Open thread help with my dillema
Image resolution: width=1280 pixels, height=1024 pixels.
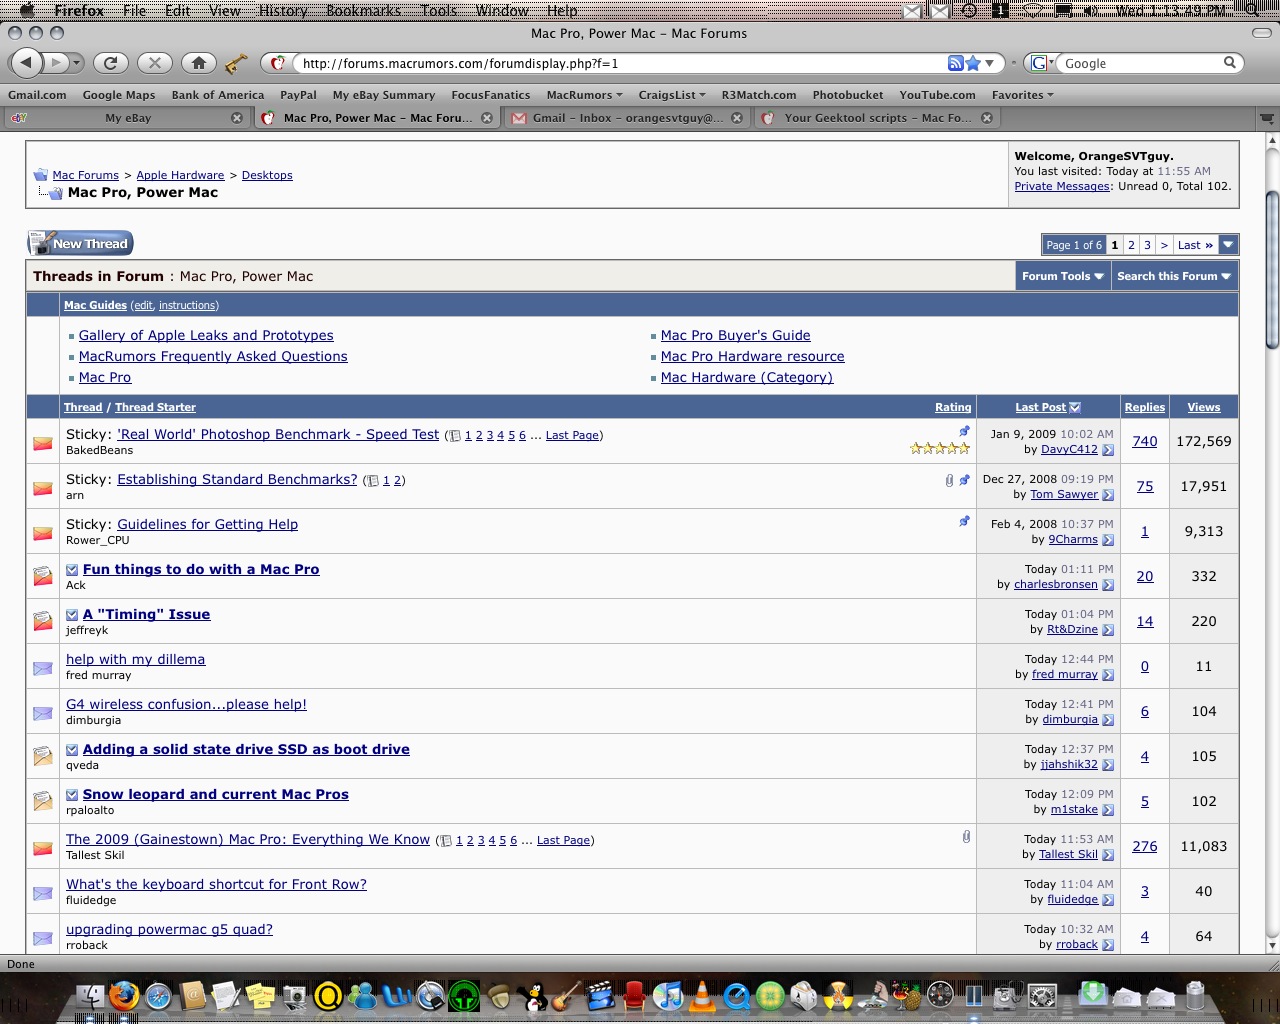[x=135, y=660]
